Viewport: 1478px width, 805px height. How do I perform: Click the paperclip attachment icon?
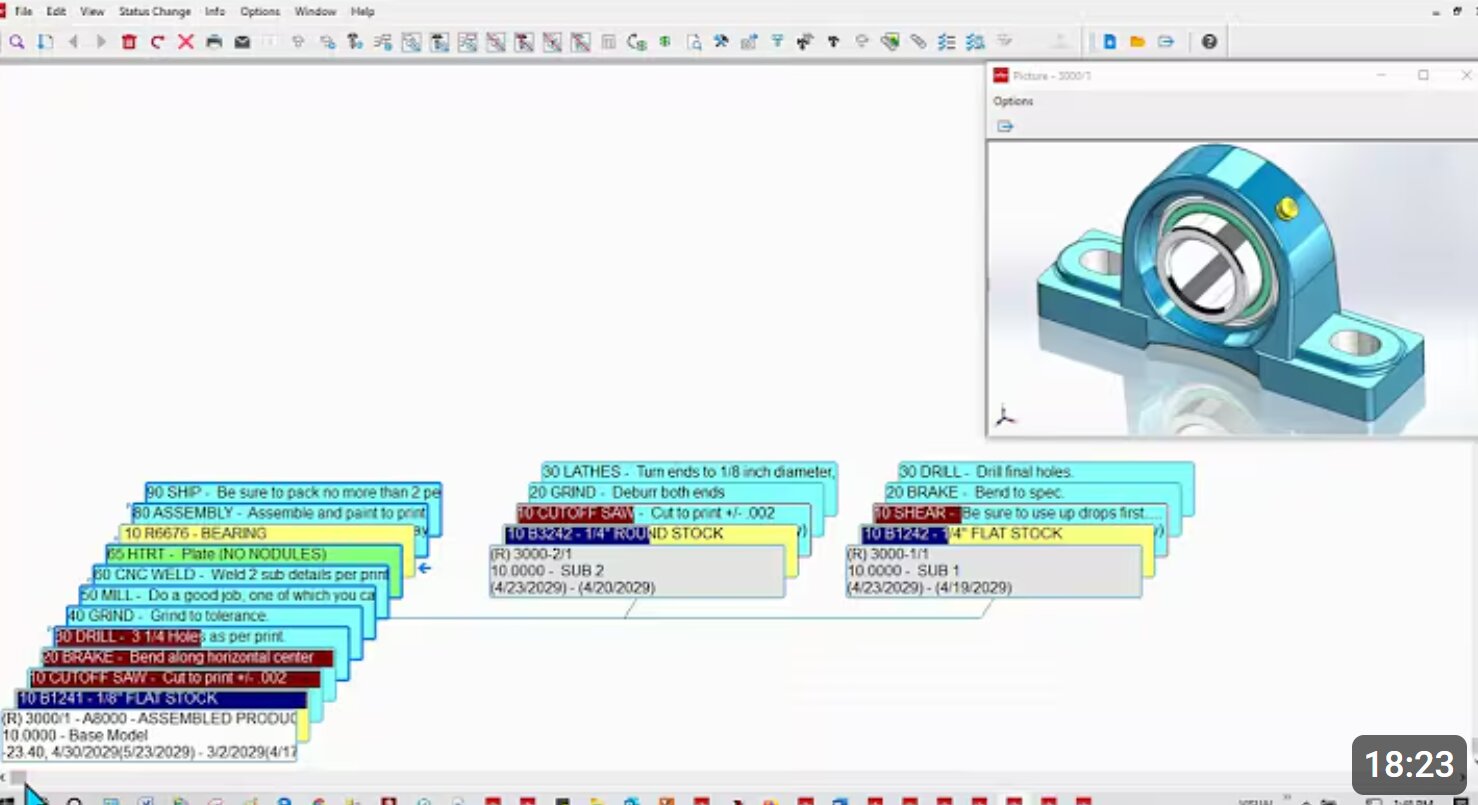click(918, 42)
